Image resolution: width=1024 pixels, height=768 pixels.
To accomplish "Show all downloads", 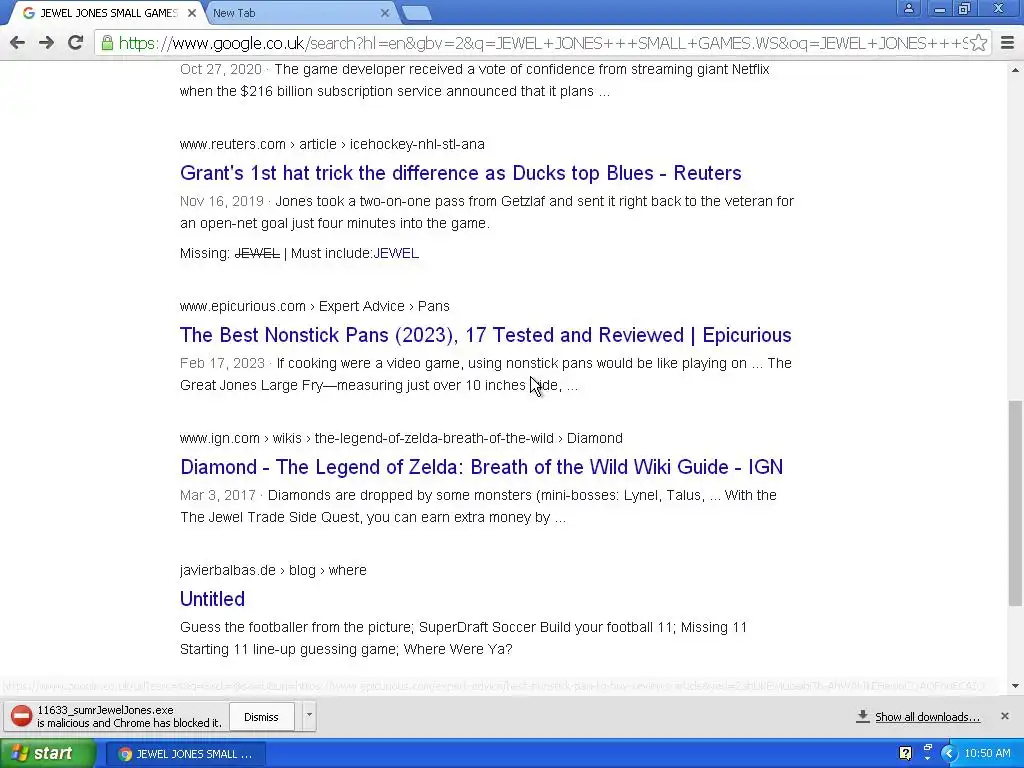I will pos(927,717).
